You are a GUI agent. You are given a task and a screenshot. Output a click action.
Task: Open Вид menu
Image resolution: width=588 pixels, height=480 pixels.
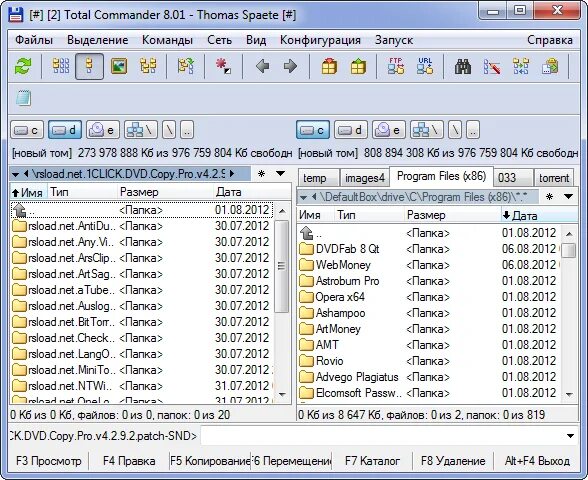(256, 40)
